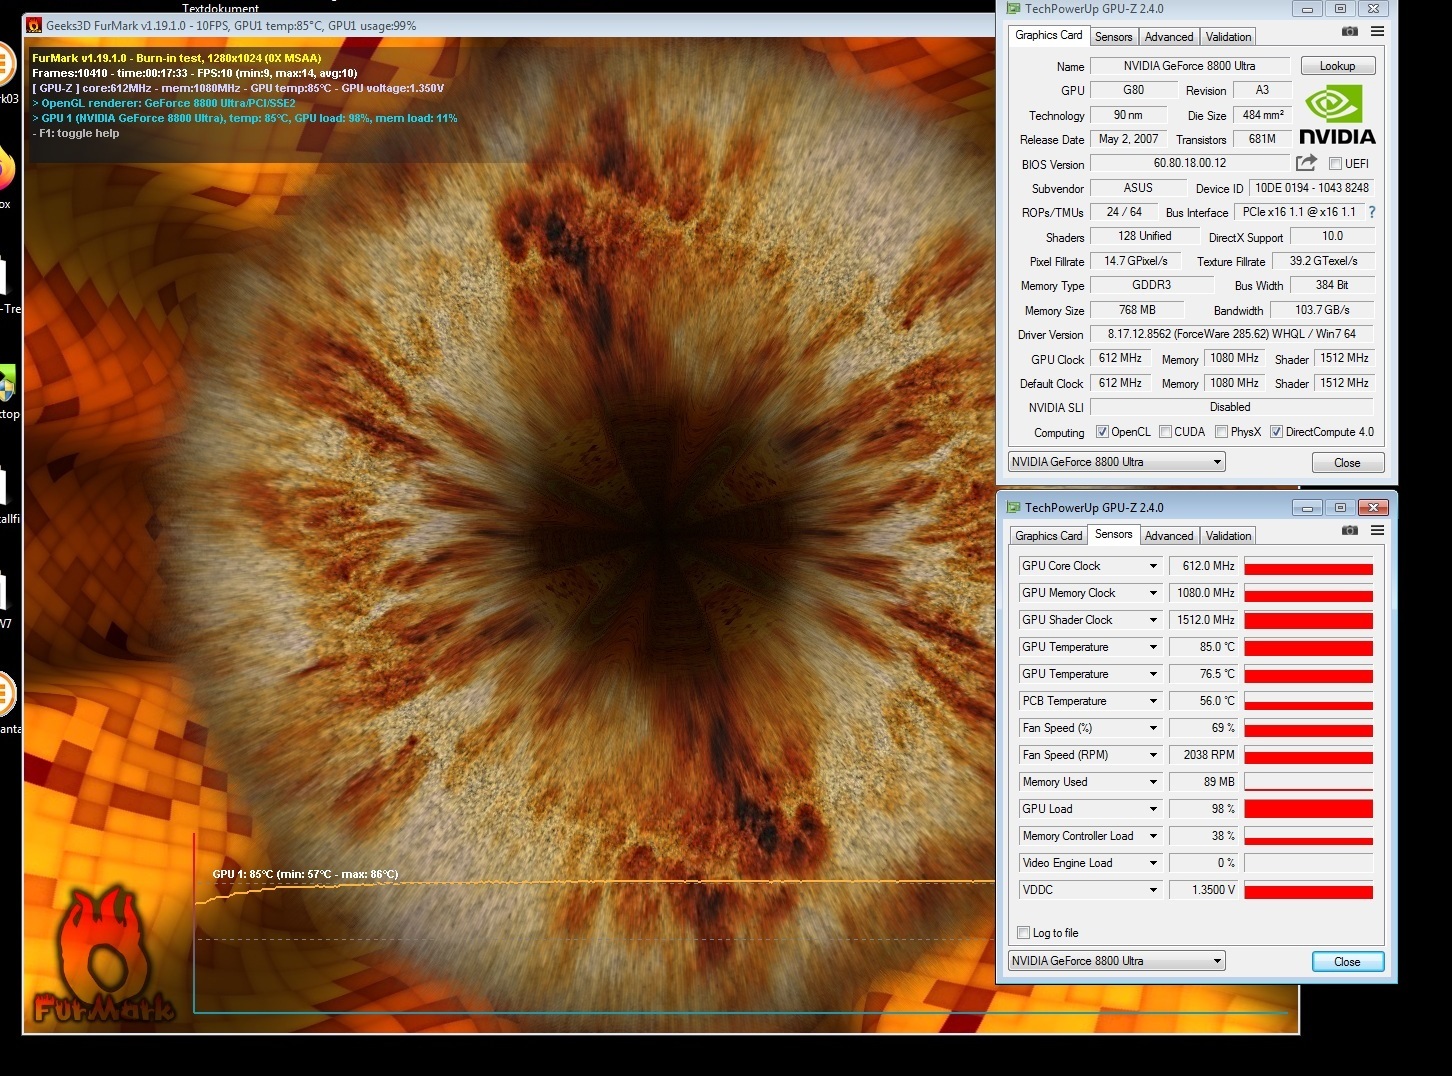Expand the Memory Controller Load sensor dropdown
The image size is (1452, 1076).
pos(1153,836)
